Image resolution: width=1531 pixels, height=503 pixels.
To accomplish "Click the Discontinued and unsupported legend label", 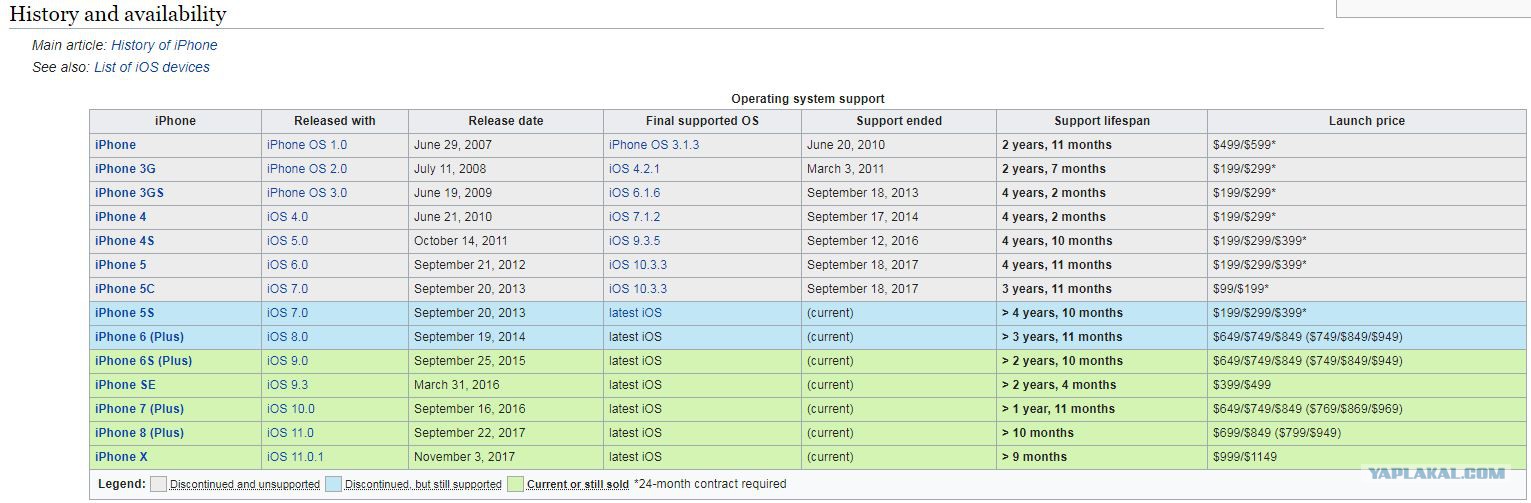I will click(x=245, y=484).
